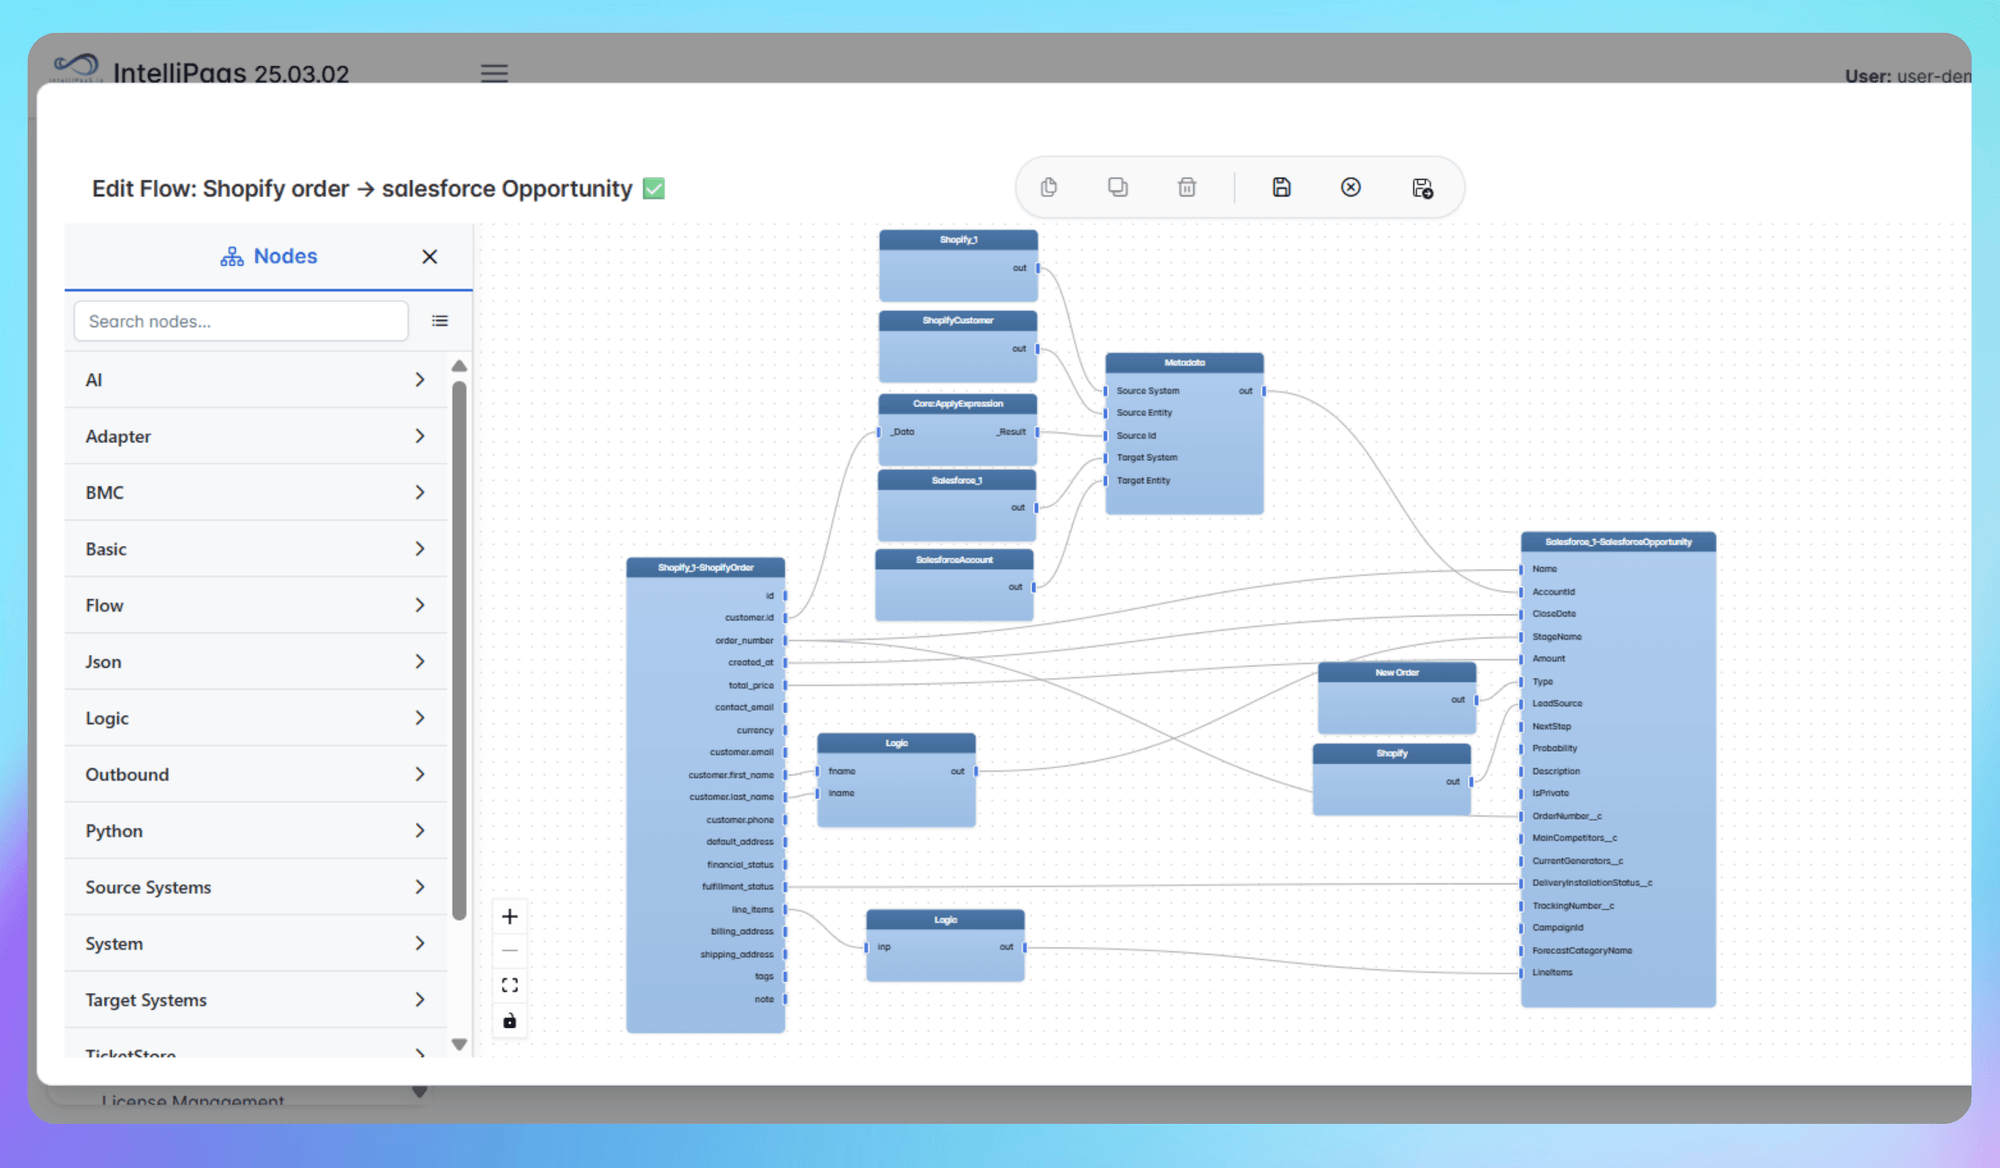2000x1168 pixels.
Task: Export flow using the save-with-arrow icon
Action: click(x=1421, y=187)
